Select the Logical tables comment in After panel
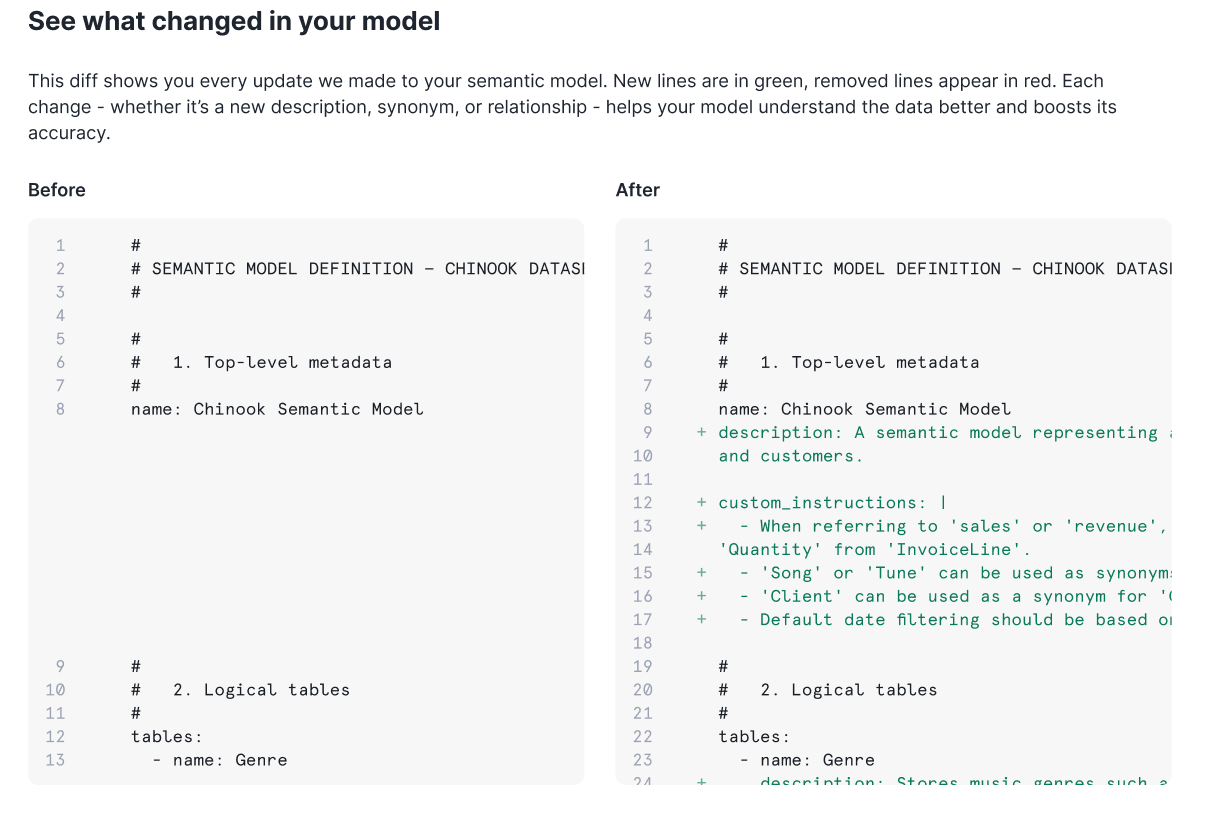This screenshot has width=1208, height=814. pos(850,689)
